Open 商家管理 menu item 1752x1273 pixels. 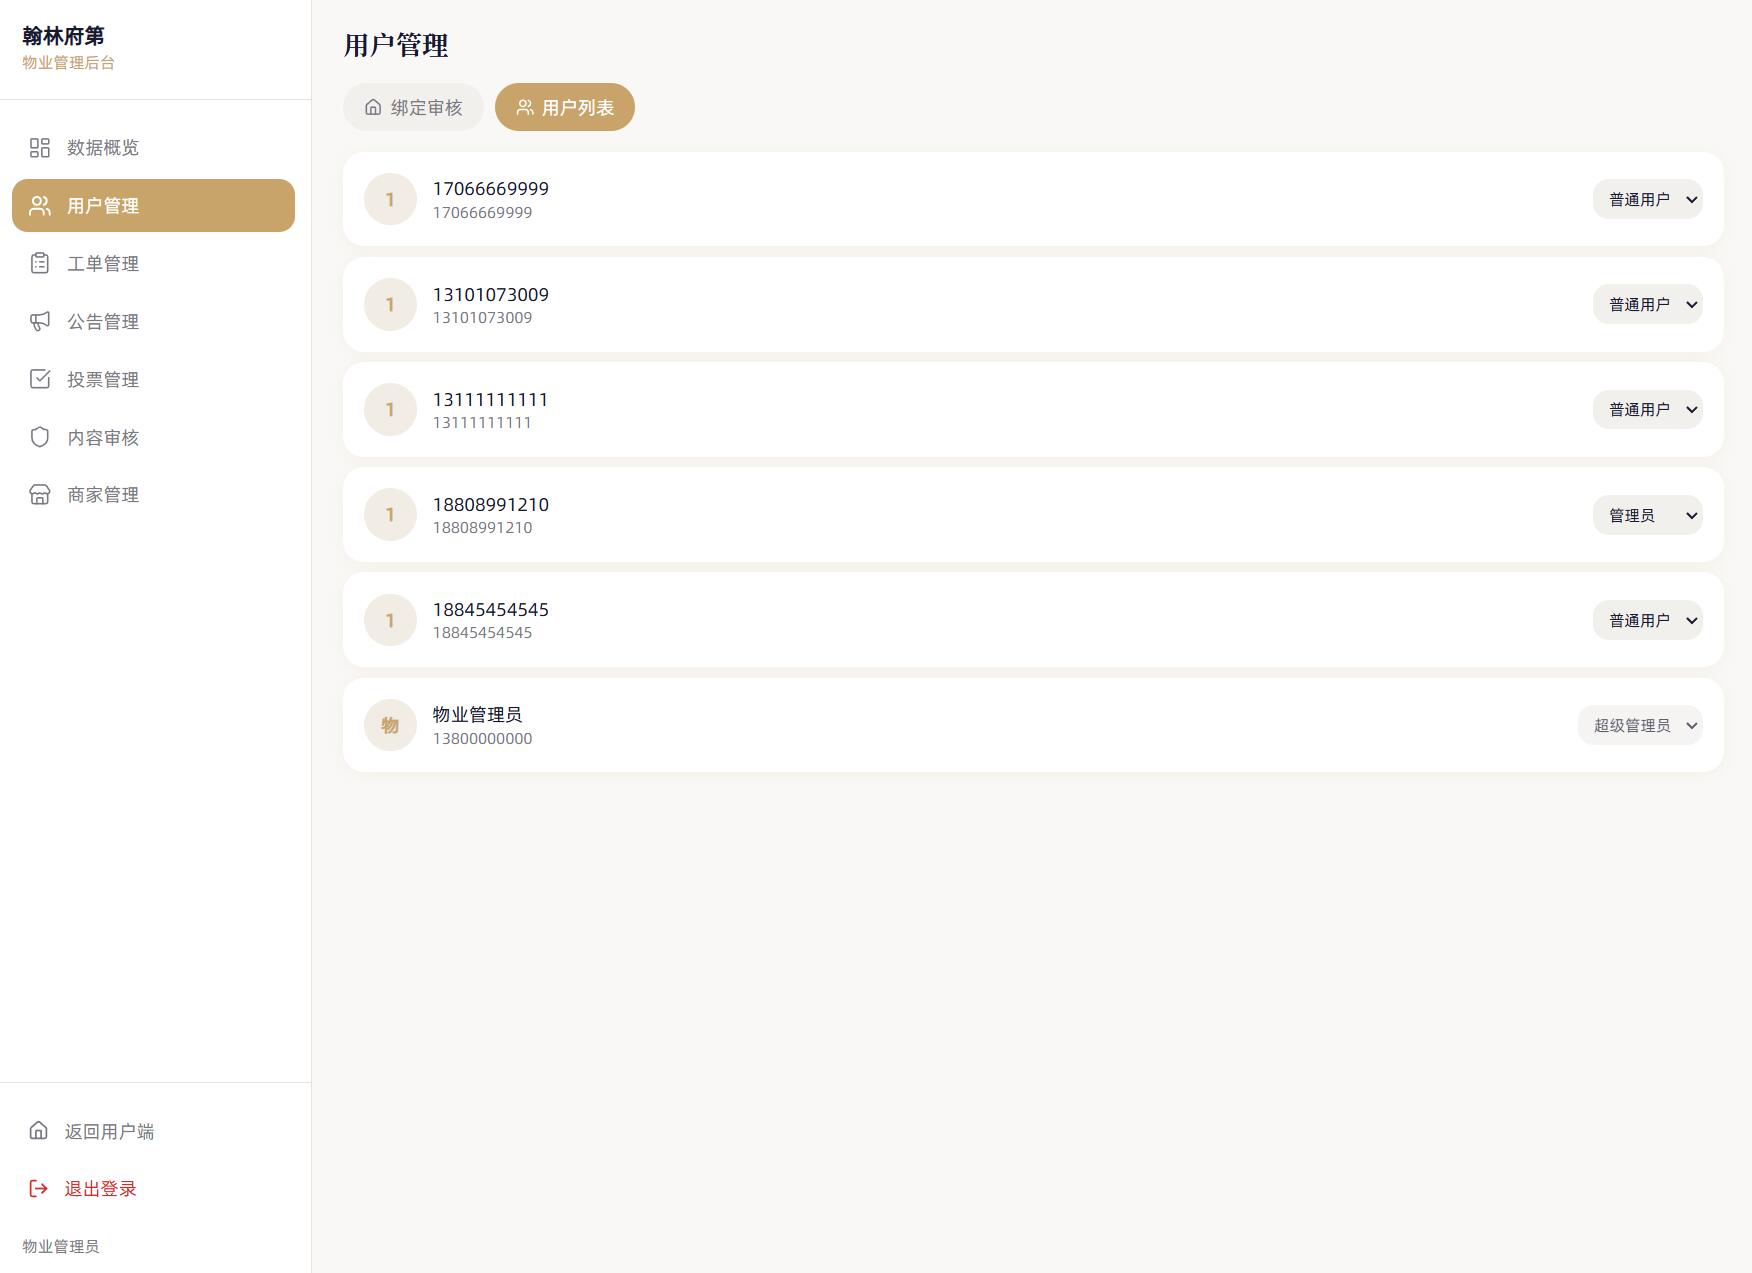tap(153, 495)
